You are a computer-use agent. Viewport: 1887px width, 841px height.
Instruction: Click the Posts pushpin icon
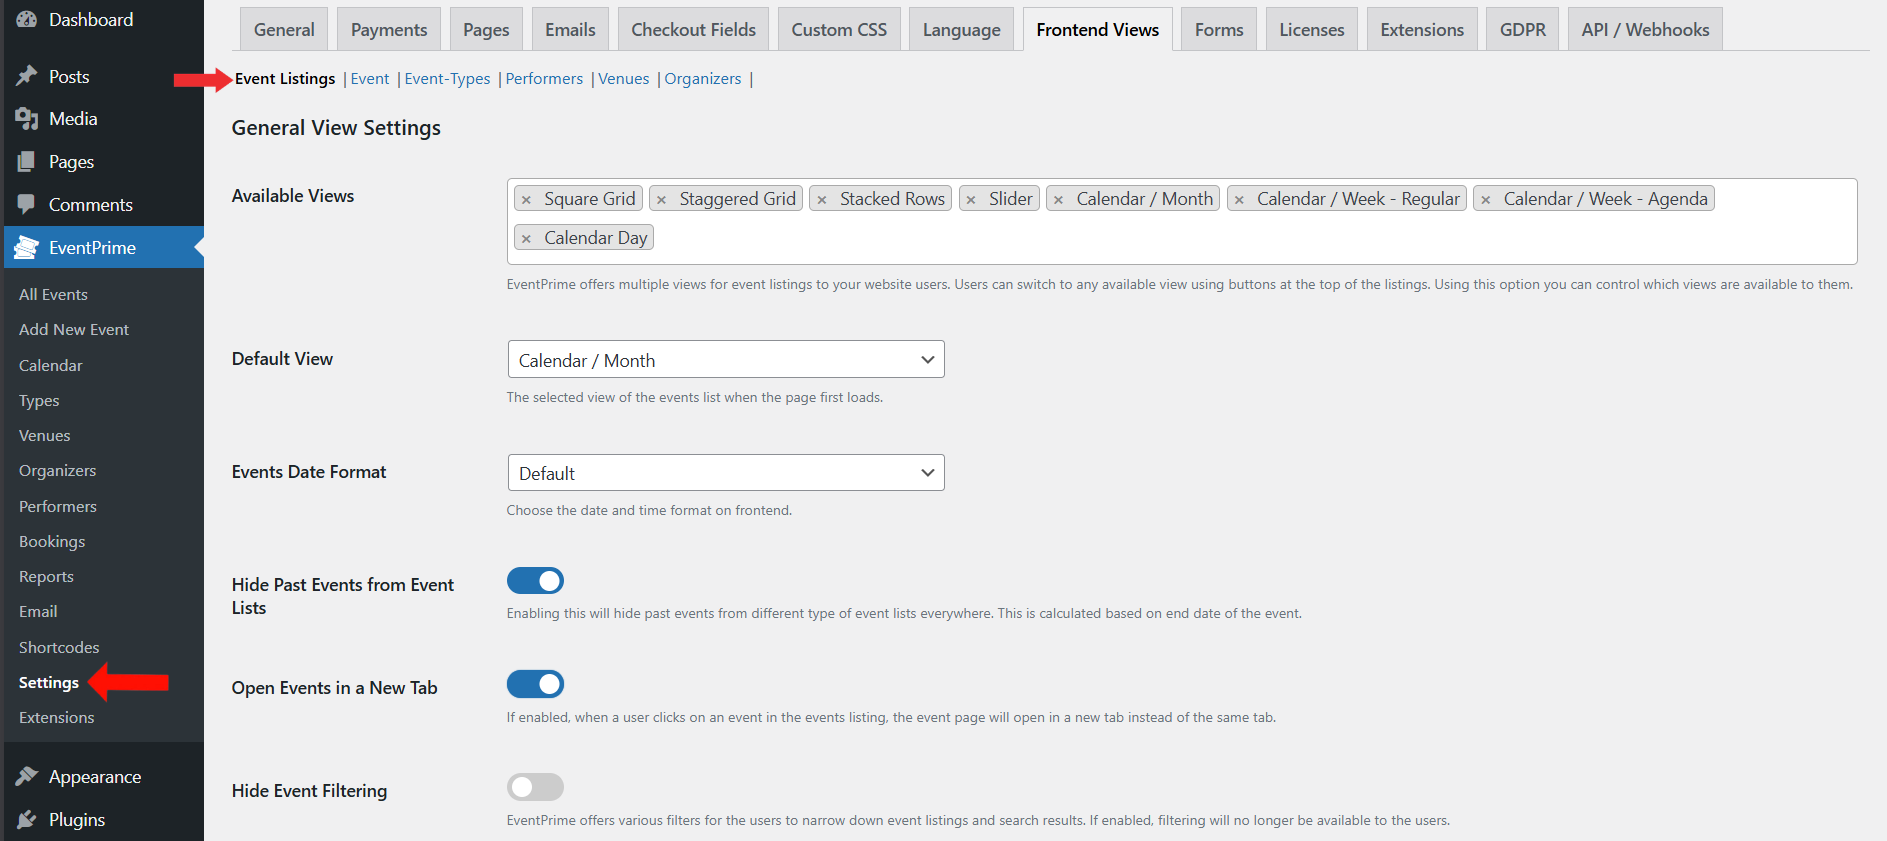(x=27, y=77)
